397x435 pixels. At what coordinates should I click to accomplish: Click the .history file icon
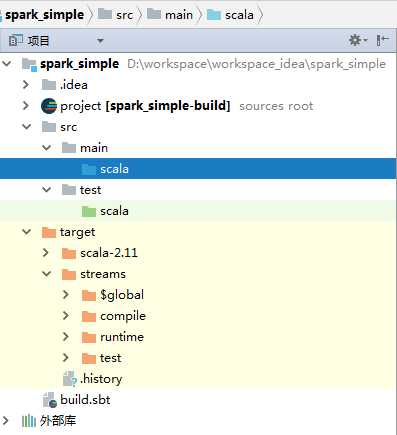(70, 379)
